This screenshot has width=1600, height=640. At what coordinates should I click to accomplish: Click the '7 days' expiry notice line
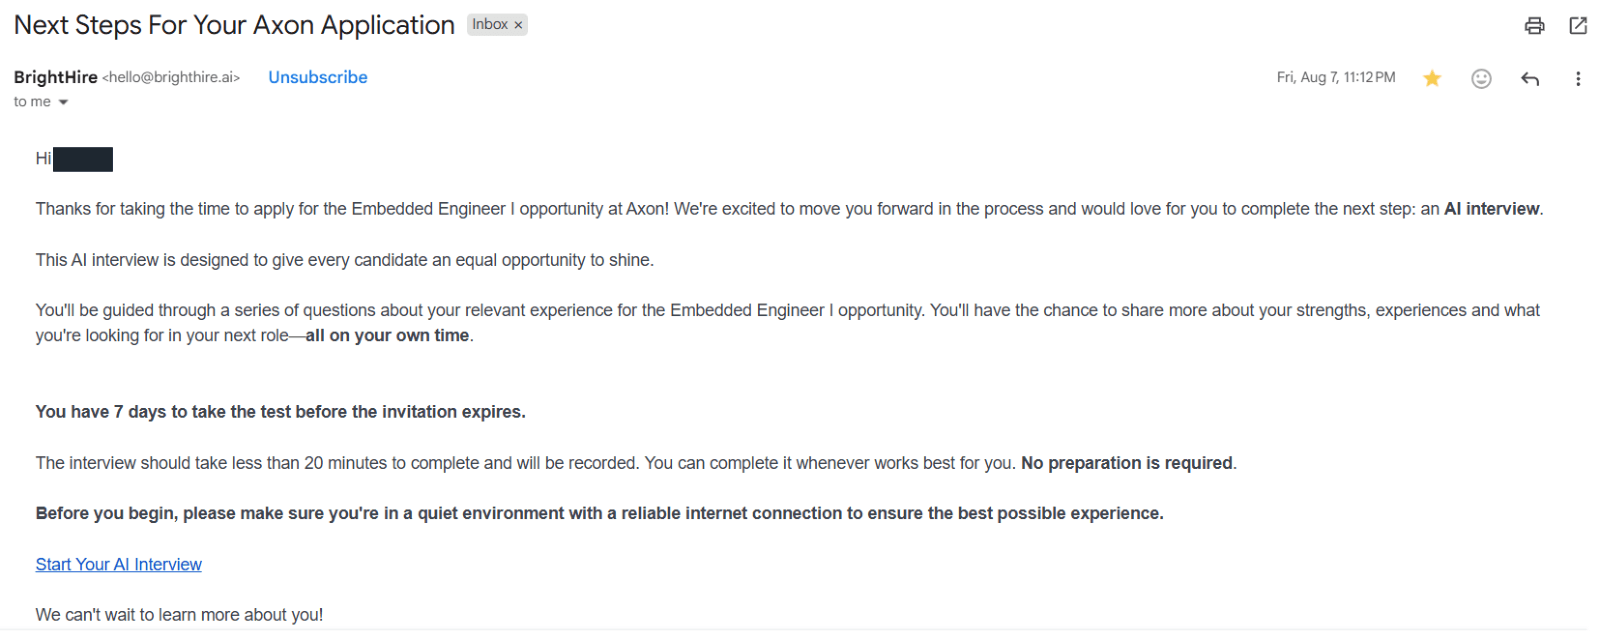point(280,412)
